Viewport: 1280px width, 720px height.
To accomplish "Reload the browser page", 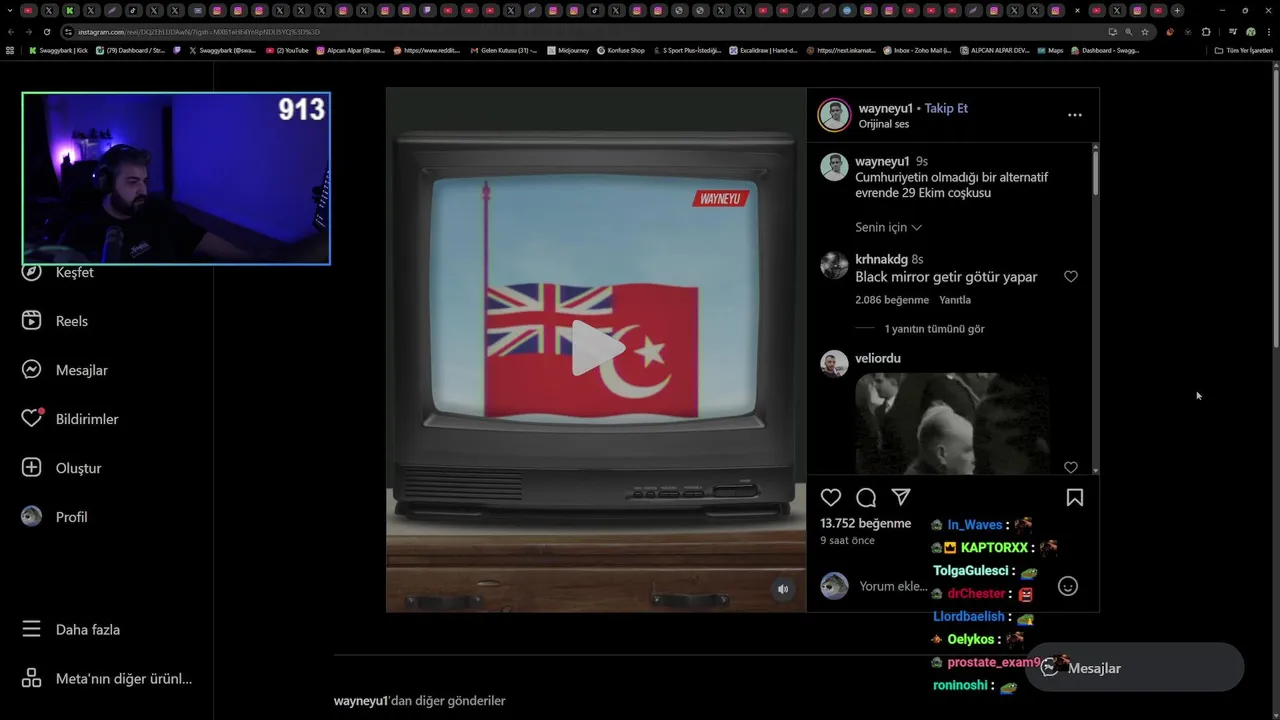I will [x=46, y=32].
